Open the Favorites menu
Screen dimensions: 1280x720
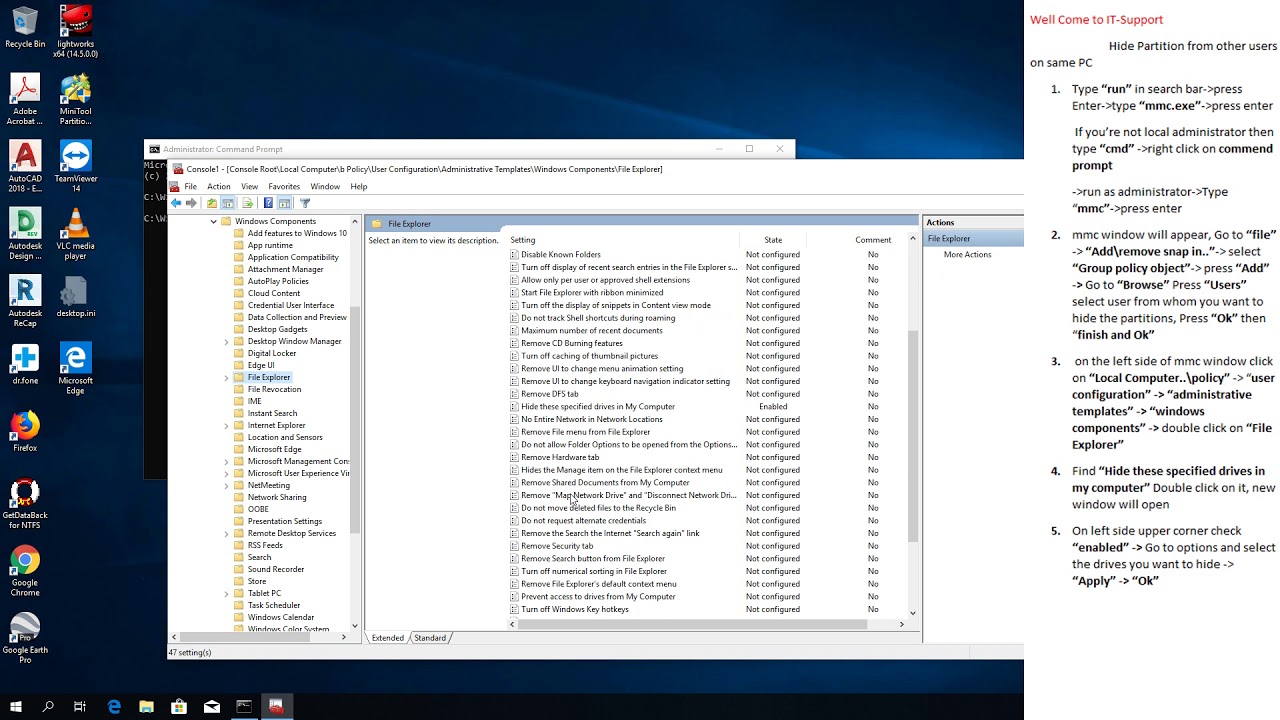tap(284, 186)
